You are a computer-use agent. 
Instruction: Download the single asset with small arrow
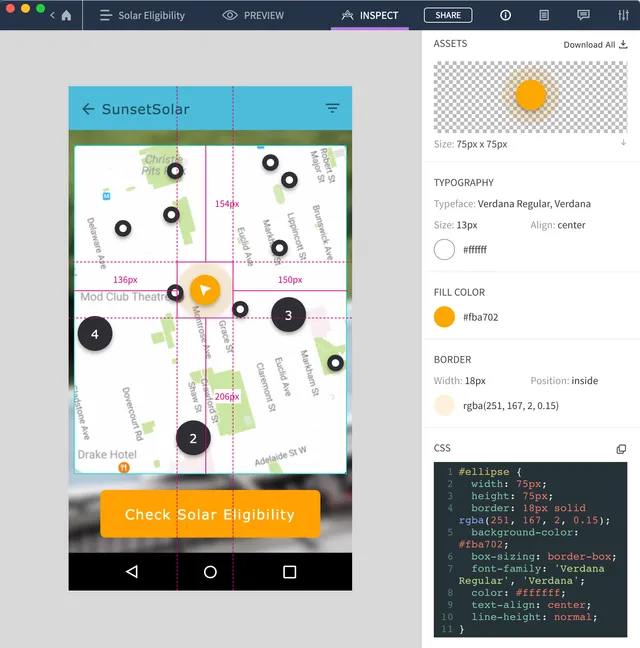(623, 143)
